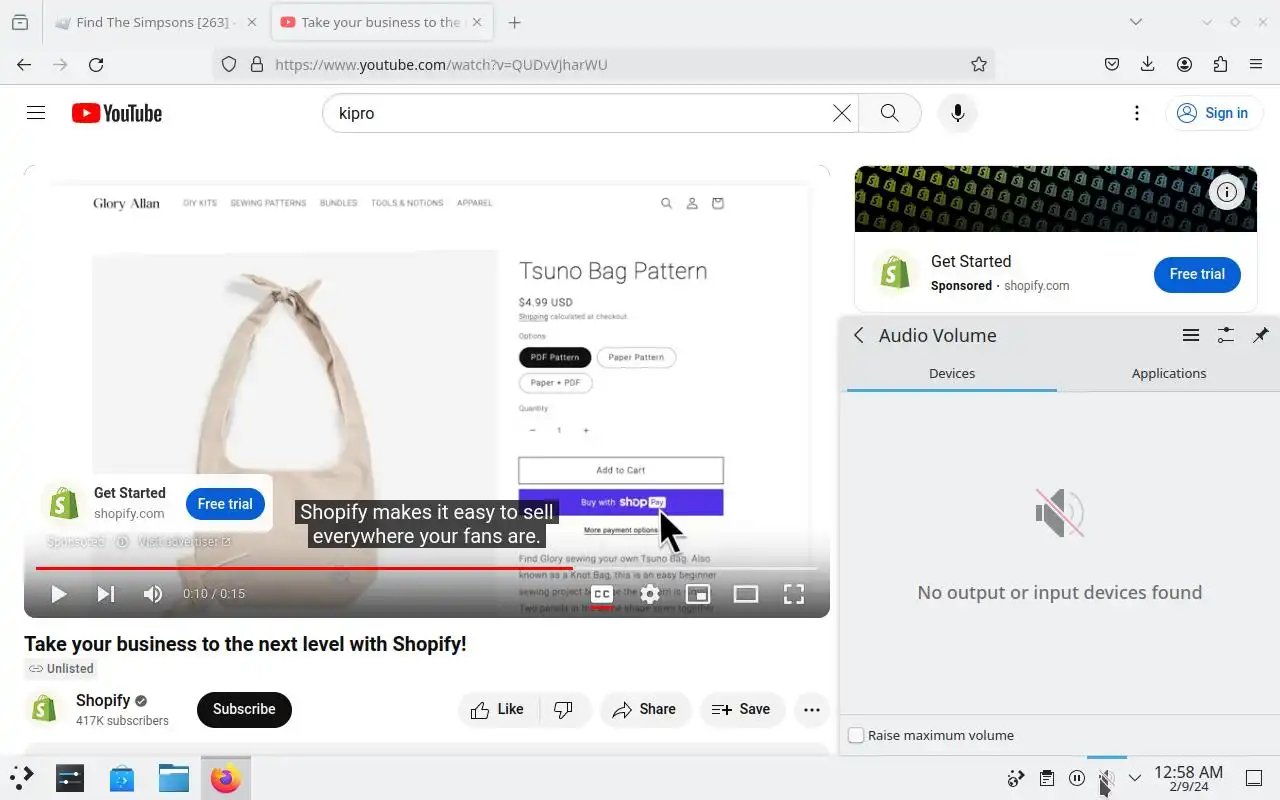Viewport: 1280px width, 800px height.
Task: Go to the YouTube home logo
Action: point(117,113)
